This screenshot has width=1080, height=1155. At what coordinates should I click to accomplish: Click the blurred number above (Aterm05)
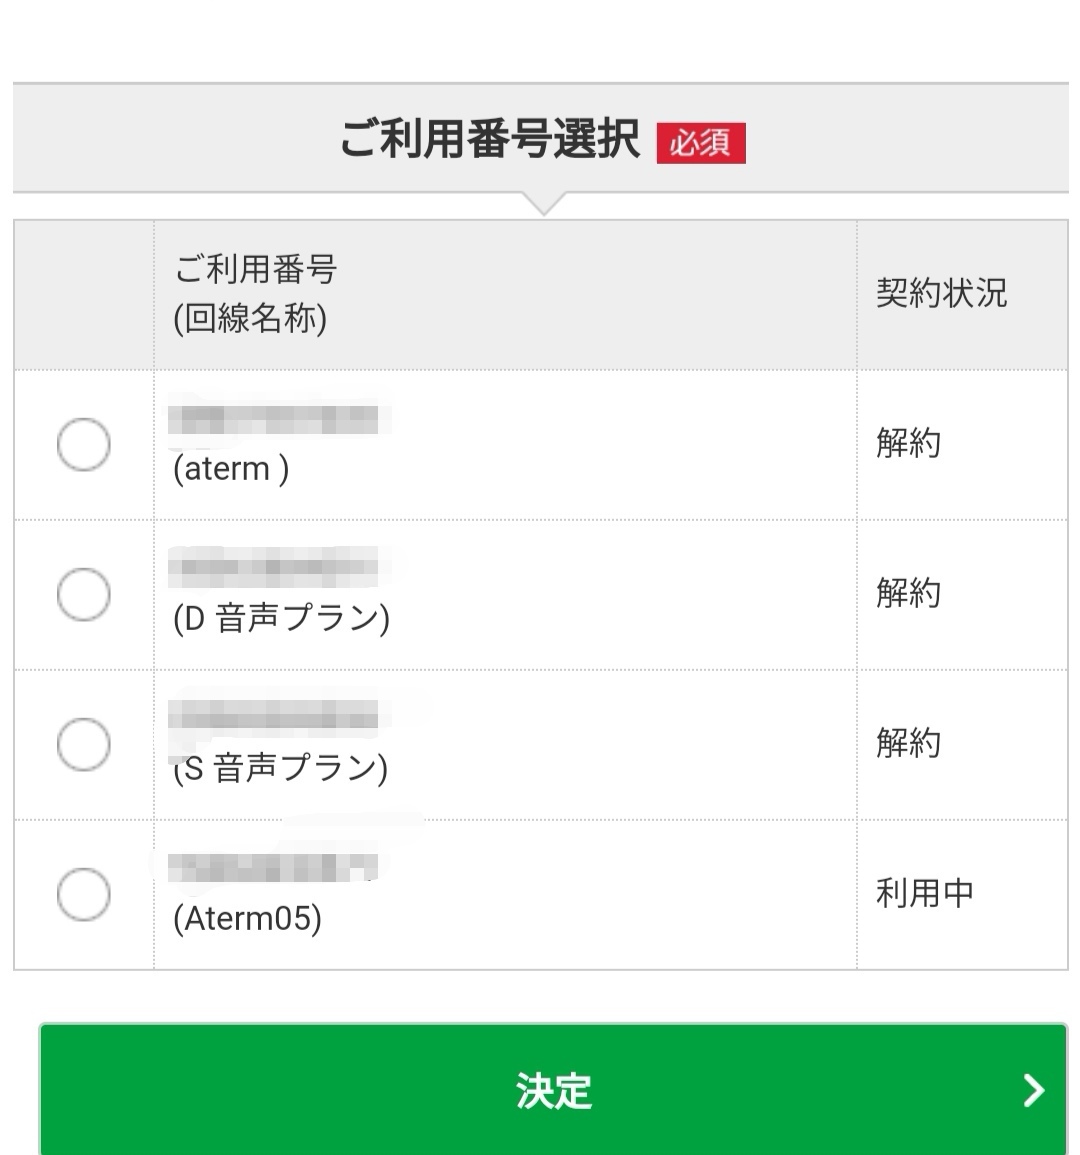pyautogui.click(x=272, y=867)
